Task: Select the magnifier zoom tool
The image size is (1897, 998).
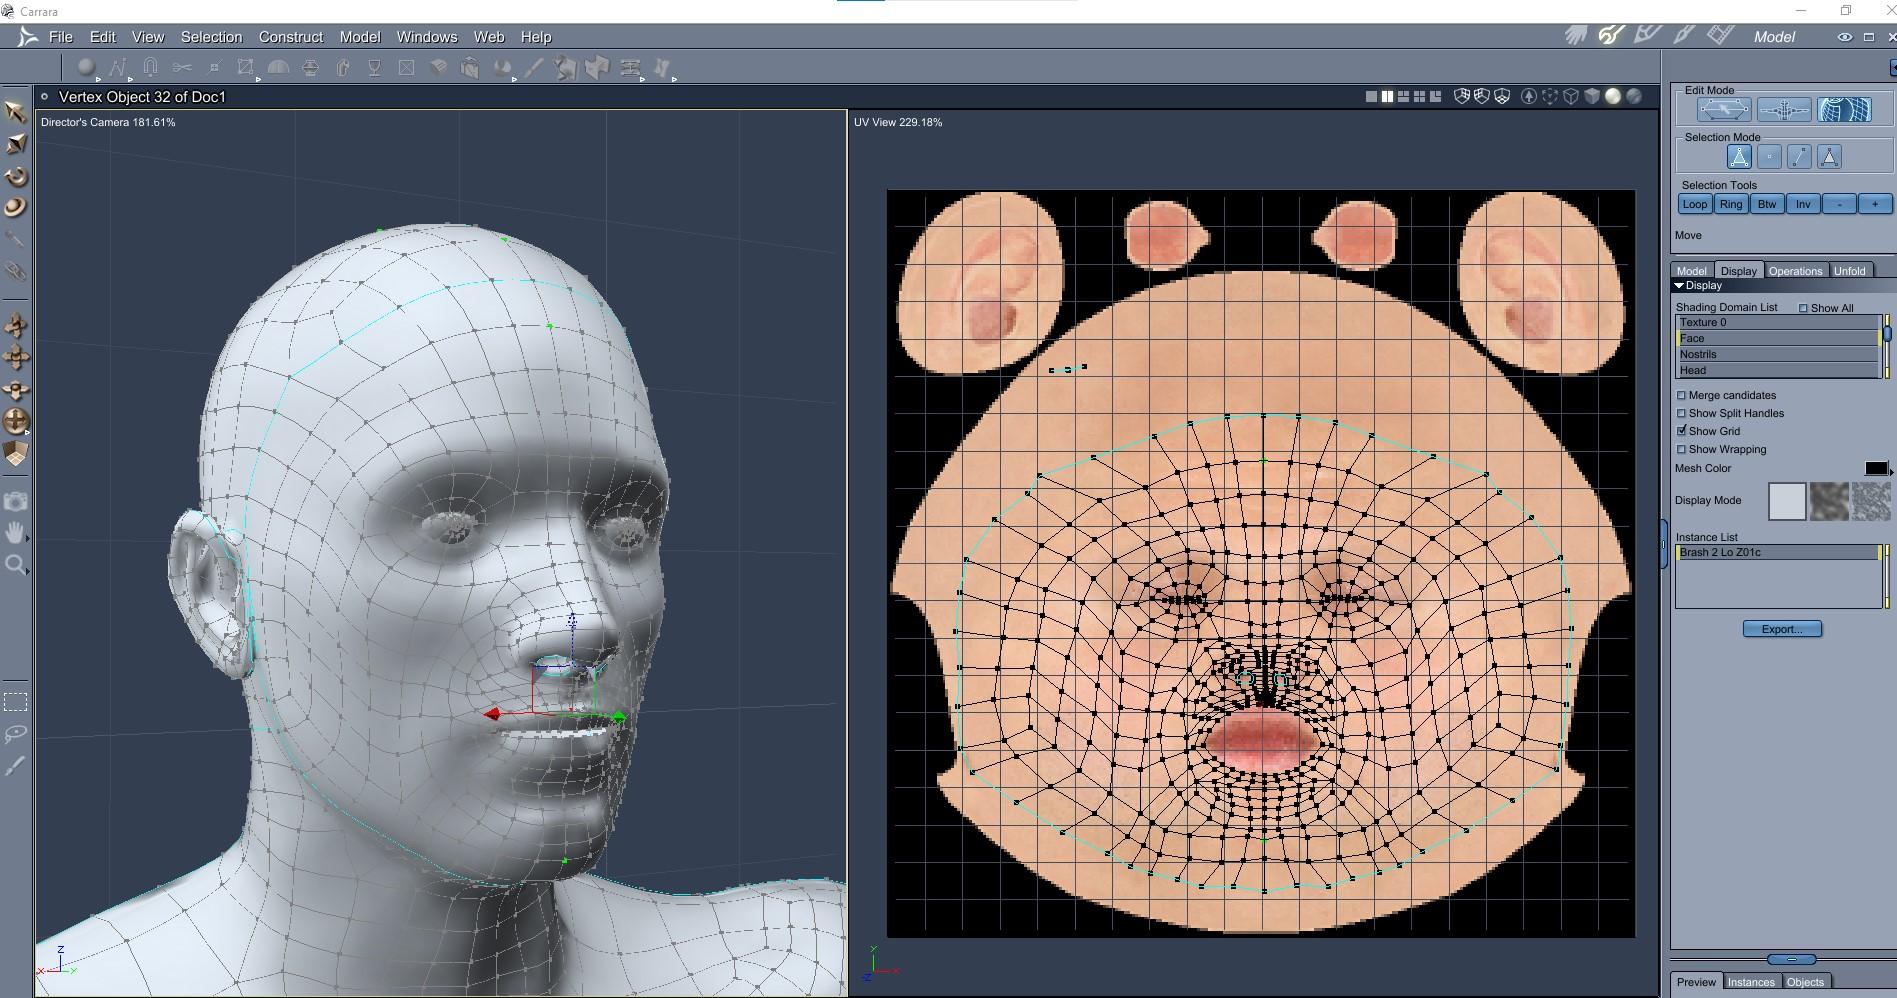Action: [x=15, y=565]
